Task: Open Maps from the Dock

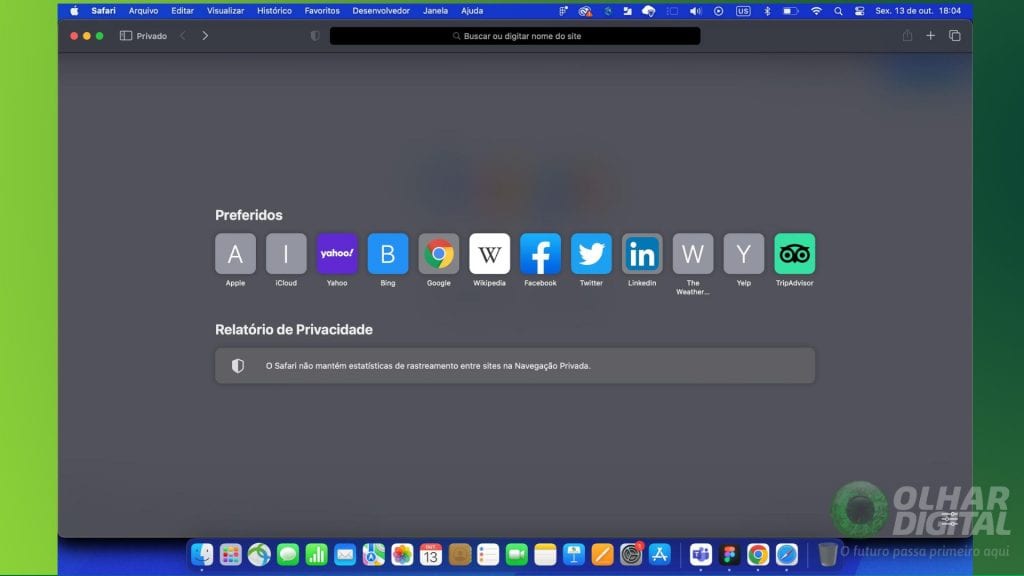Action: click(374, 554)
